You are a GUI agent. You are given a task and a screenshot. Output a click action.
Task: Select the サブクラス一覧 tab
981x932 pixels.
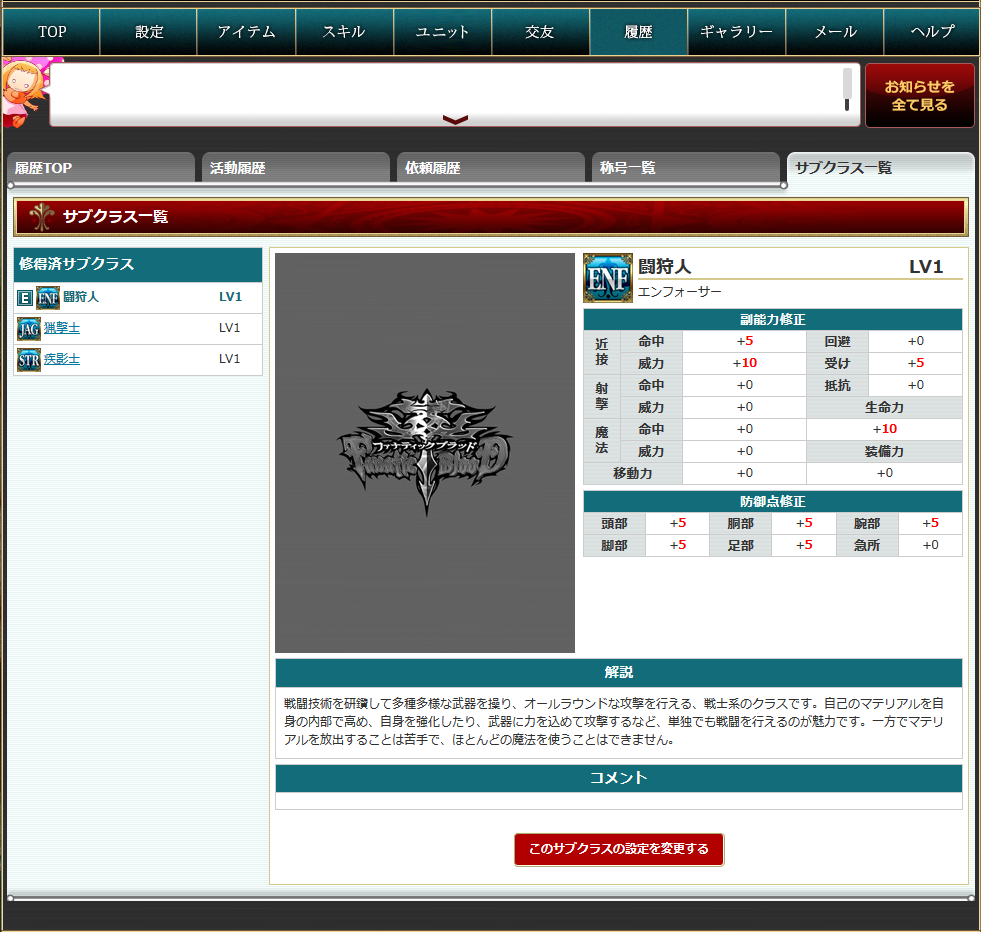(881, 168)
